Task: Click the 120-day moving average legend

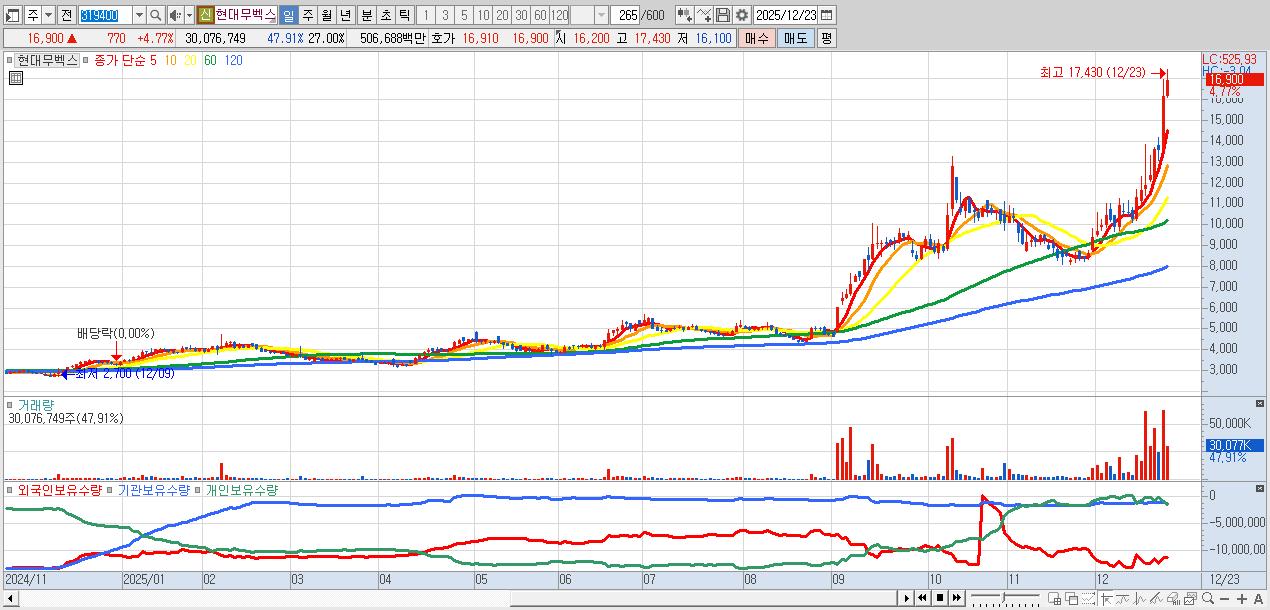Action: (233, 60)
